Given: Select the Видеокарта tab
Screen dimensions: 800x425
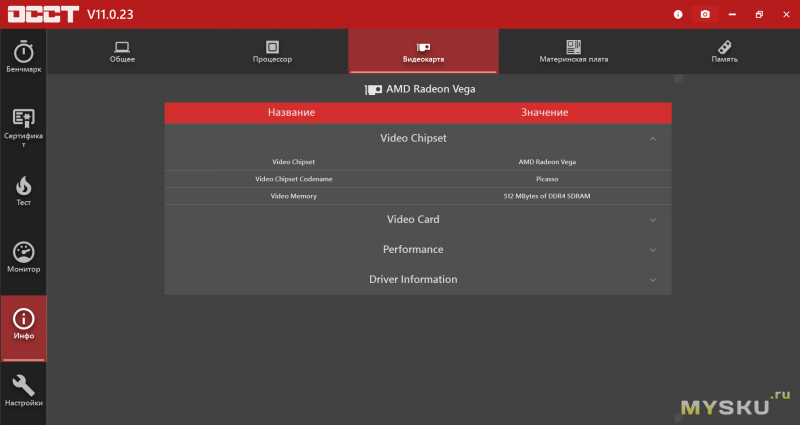Looking at the screenshot, I should (x=423, y=52).
